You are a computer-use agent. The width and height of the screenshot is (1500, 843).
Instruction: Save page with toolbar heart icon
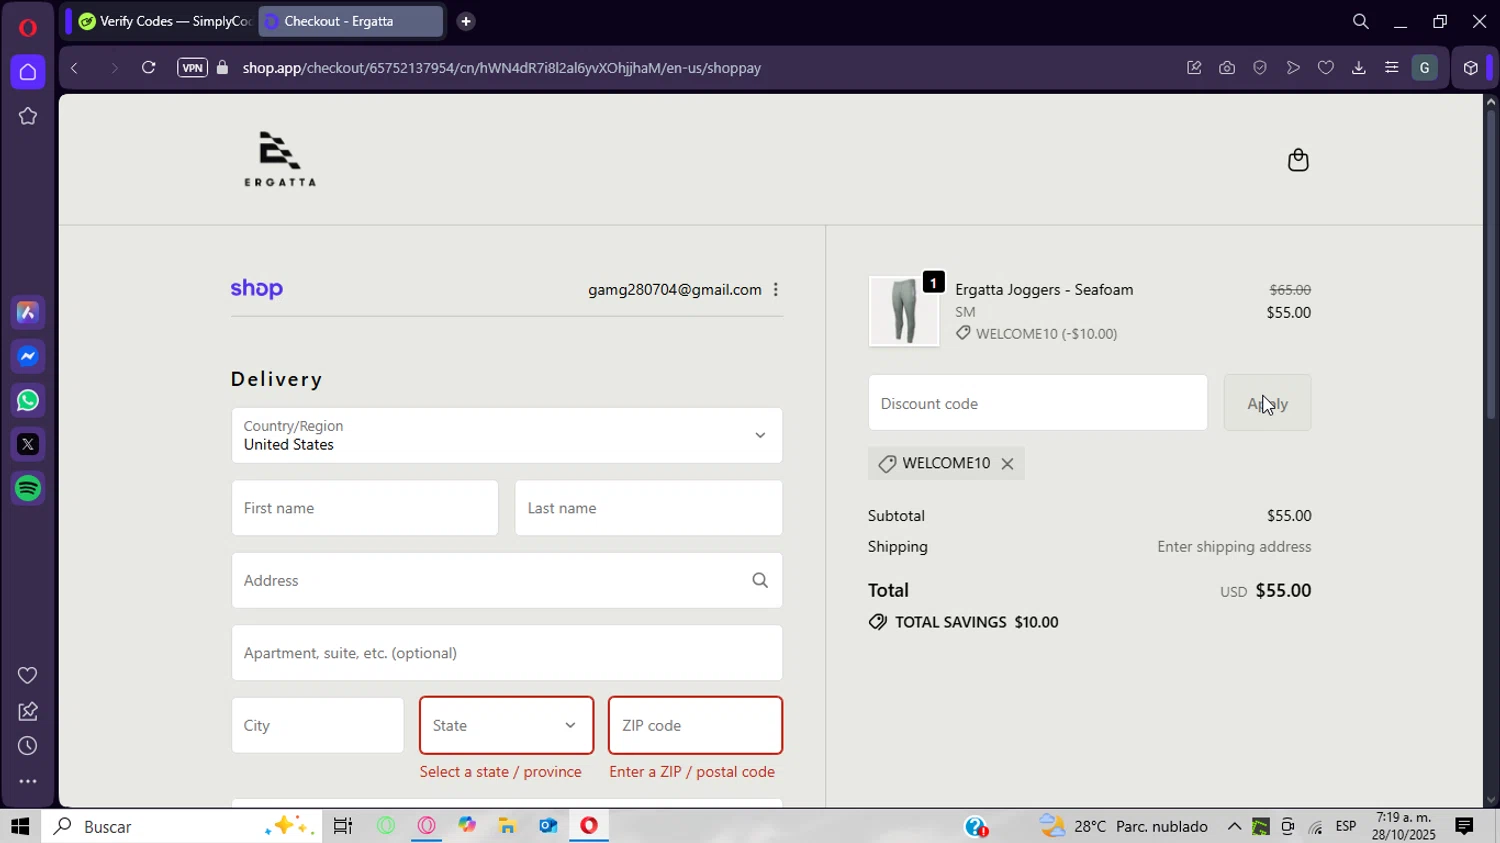pos(1326,68)
